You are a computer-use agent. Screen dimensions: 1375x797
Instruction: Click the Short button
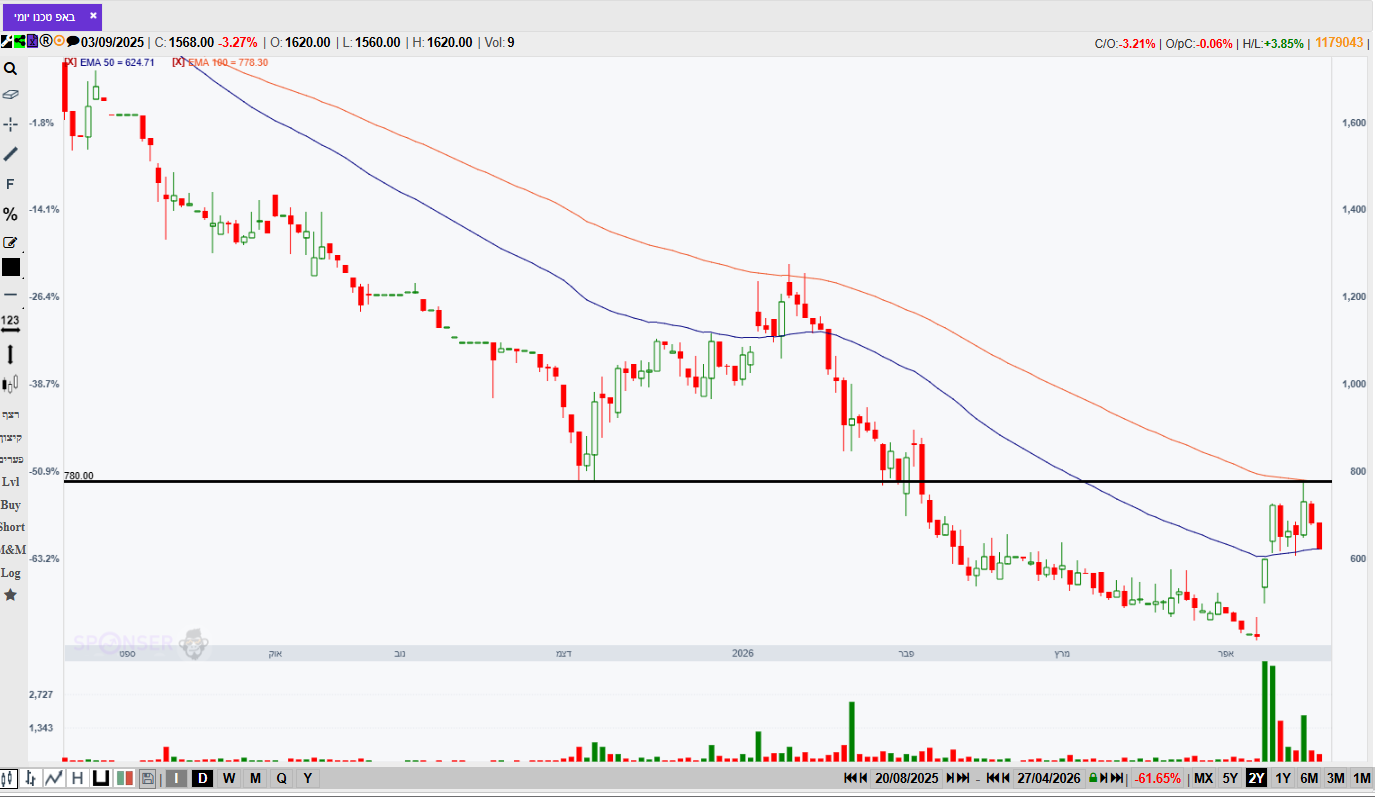12,527
